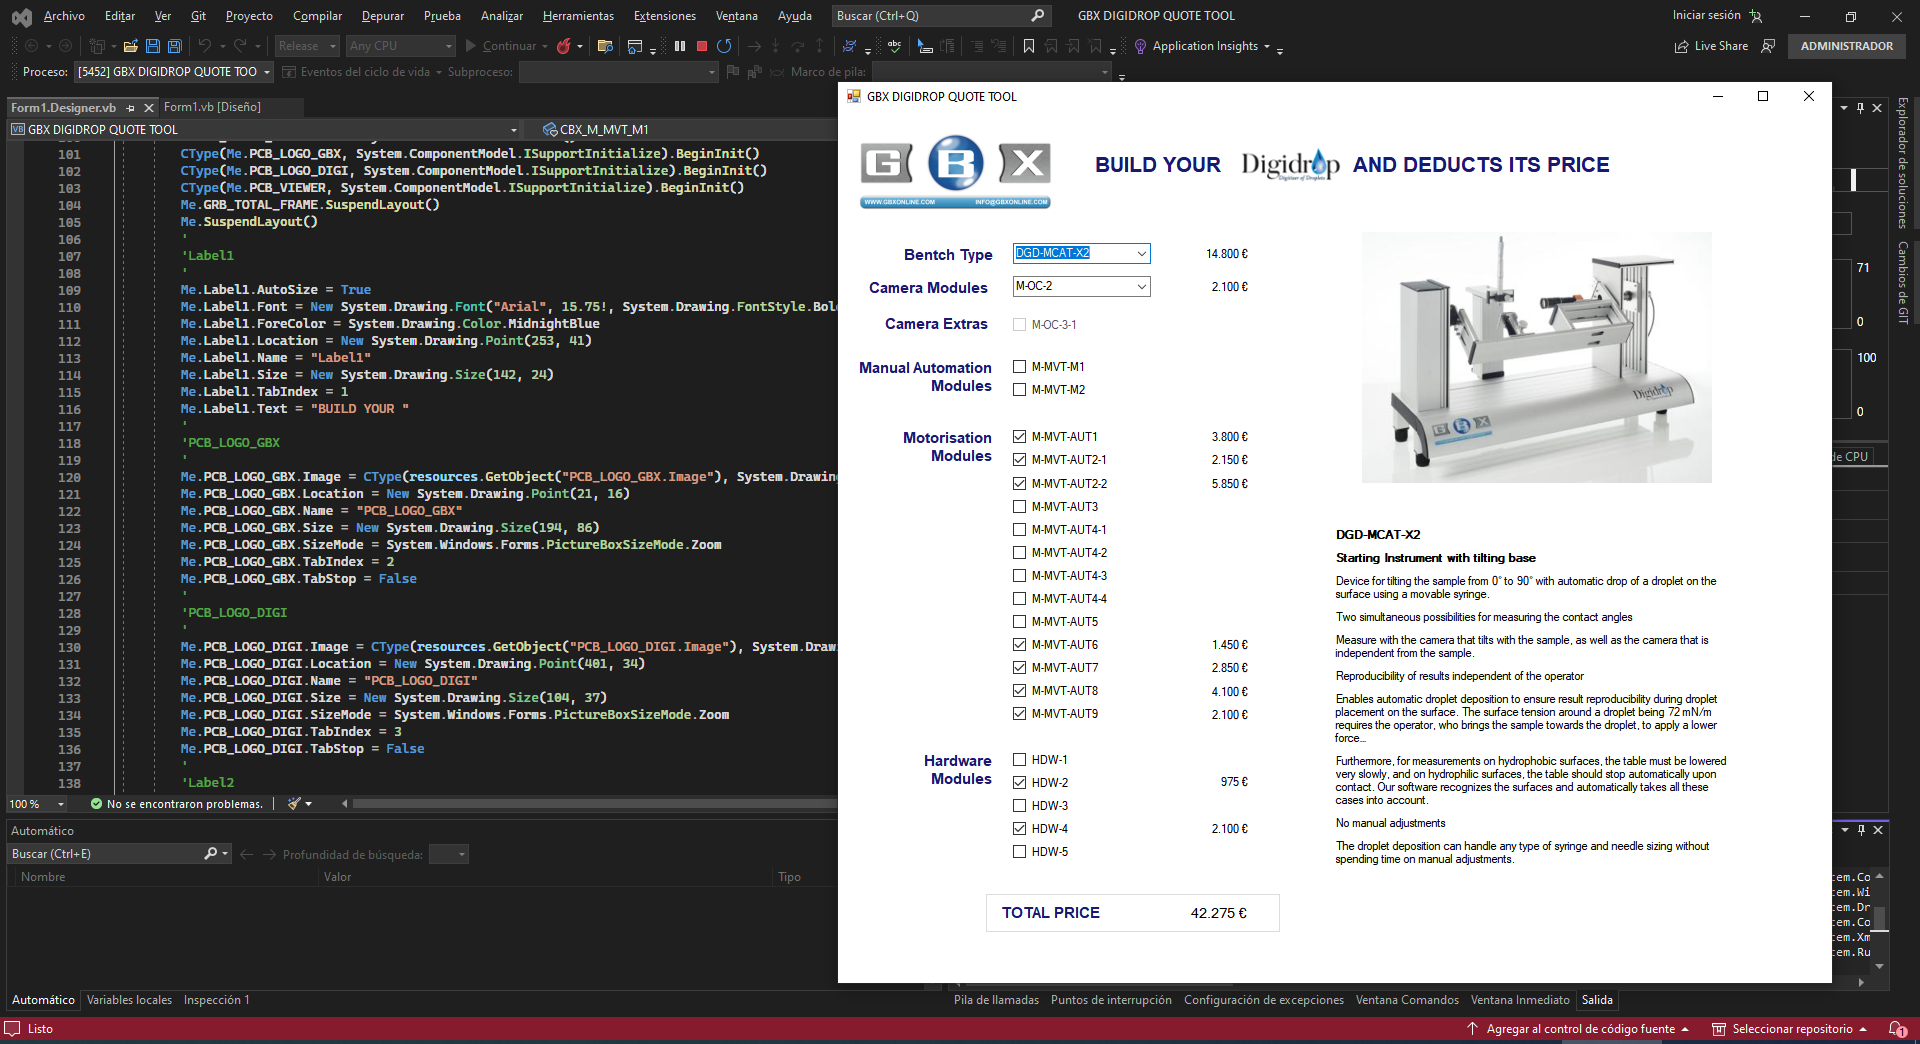Open the Bench Type dropdown
This screenshot has height=1044, width=1920.
pyautogui.click(x=1141, y=254)
